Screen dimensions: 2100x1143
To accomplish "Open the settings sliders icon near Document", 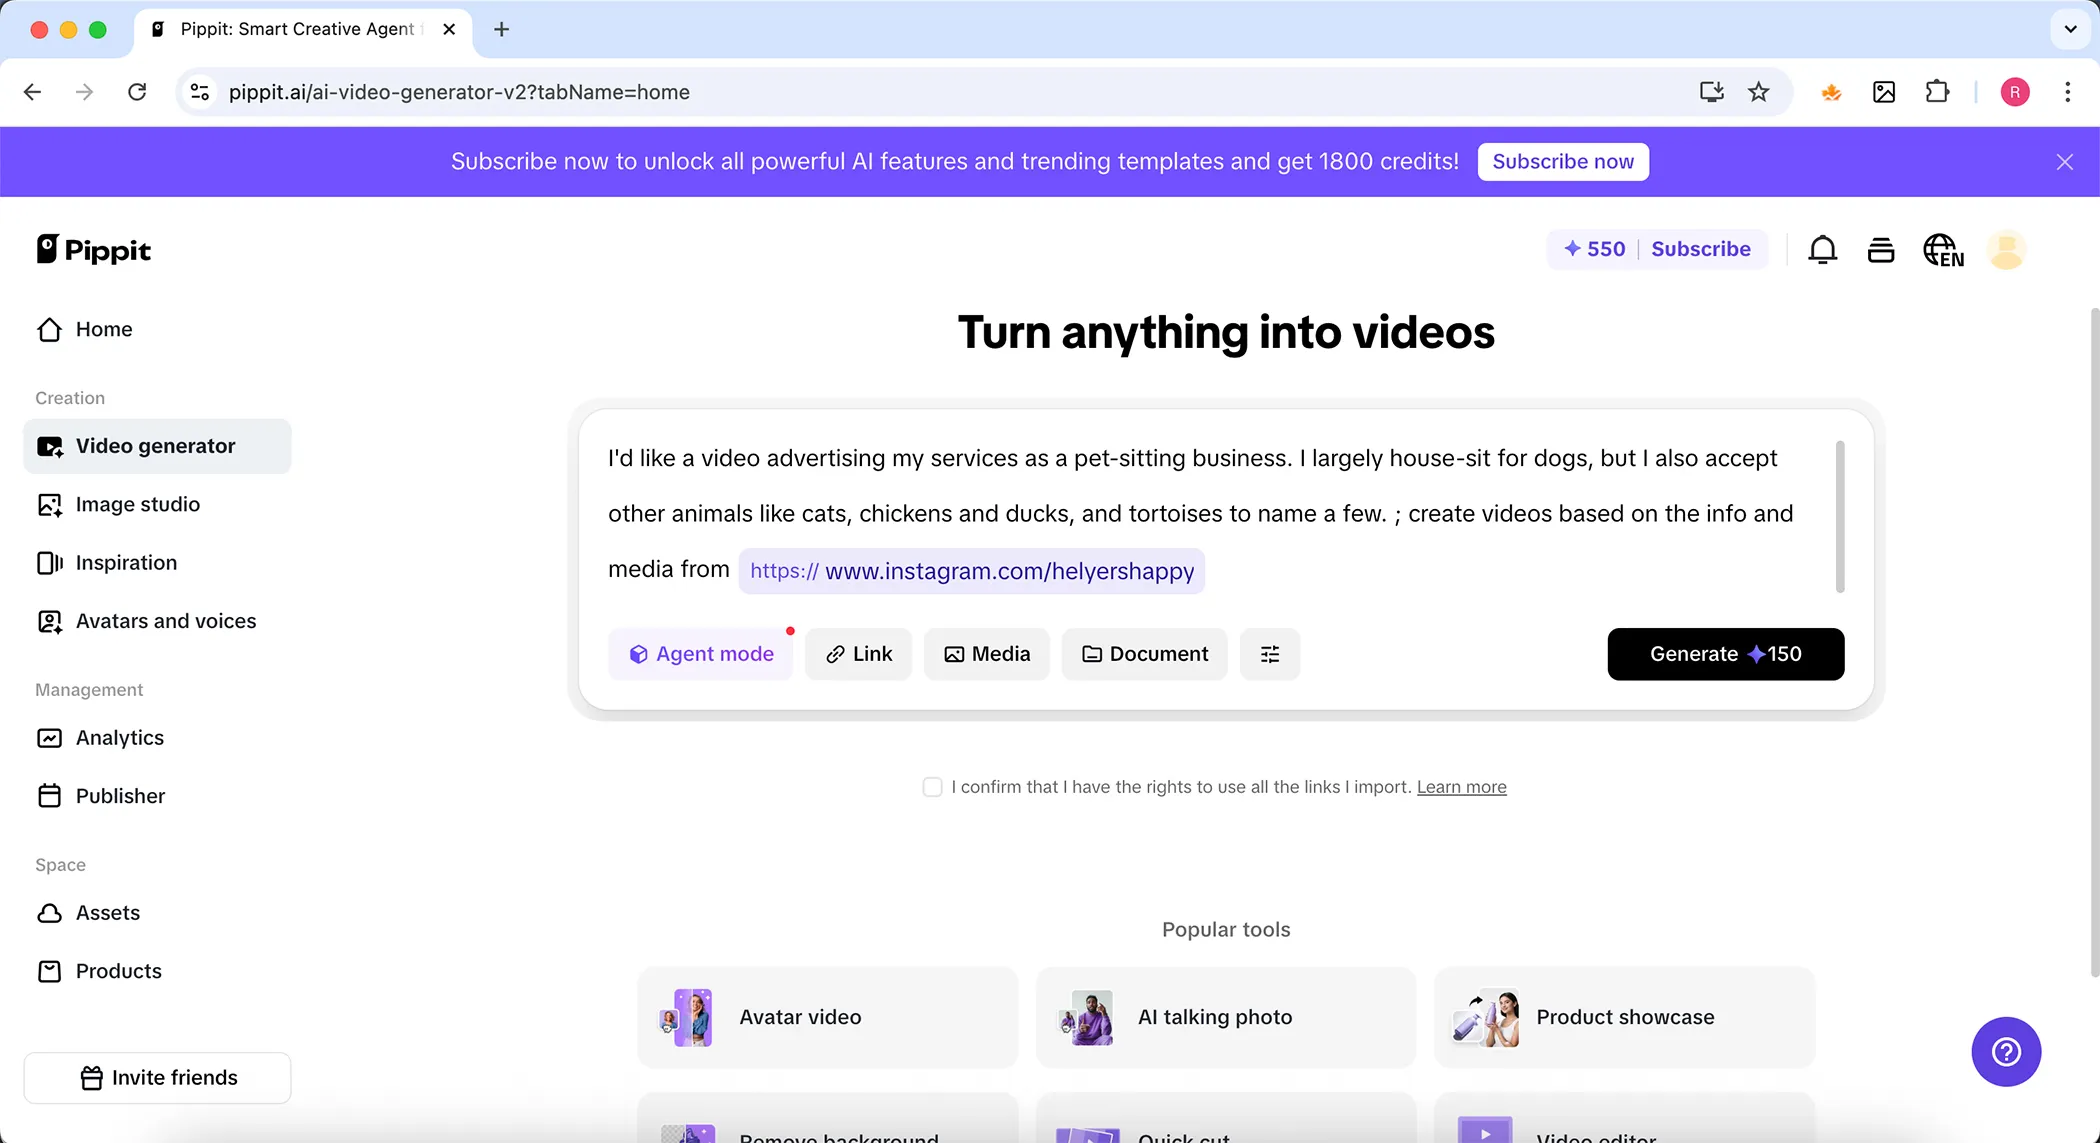I will pyautogui.click(x=1269, y=653).
